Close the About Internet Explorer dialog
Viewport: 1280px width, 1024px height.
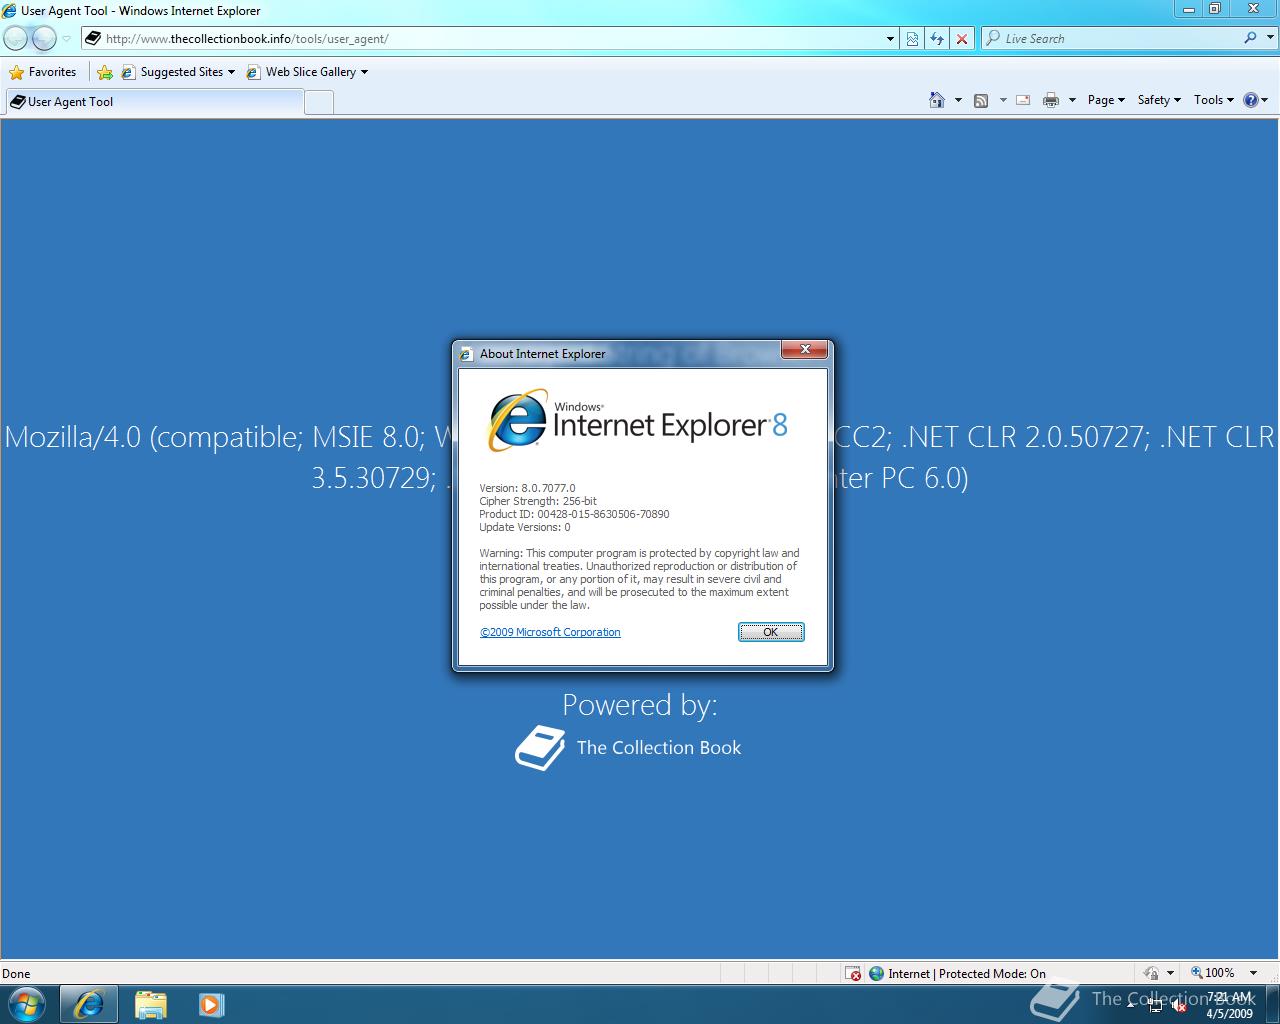pyautogui.click(x=804, y=350)
